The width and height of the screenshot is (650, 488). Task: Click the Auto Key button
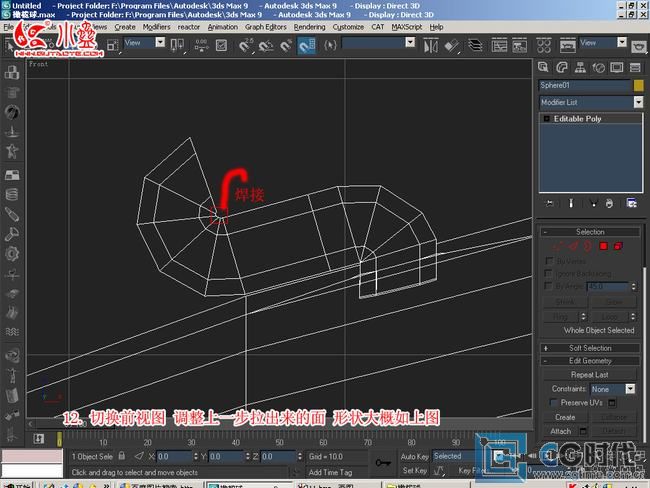tap(414, 456)
